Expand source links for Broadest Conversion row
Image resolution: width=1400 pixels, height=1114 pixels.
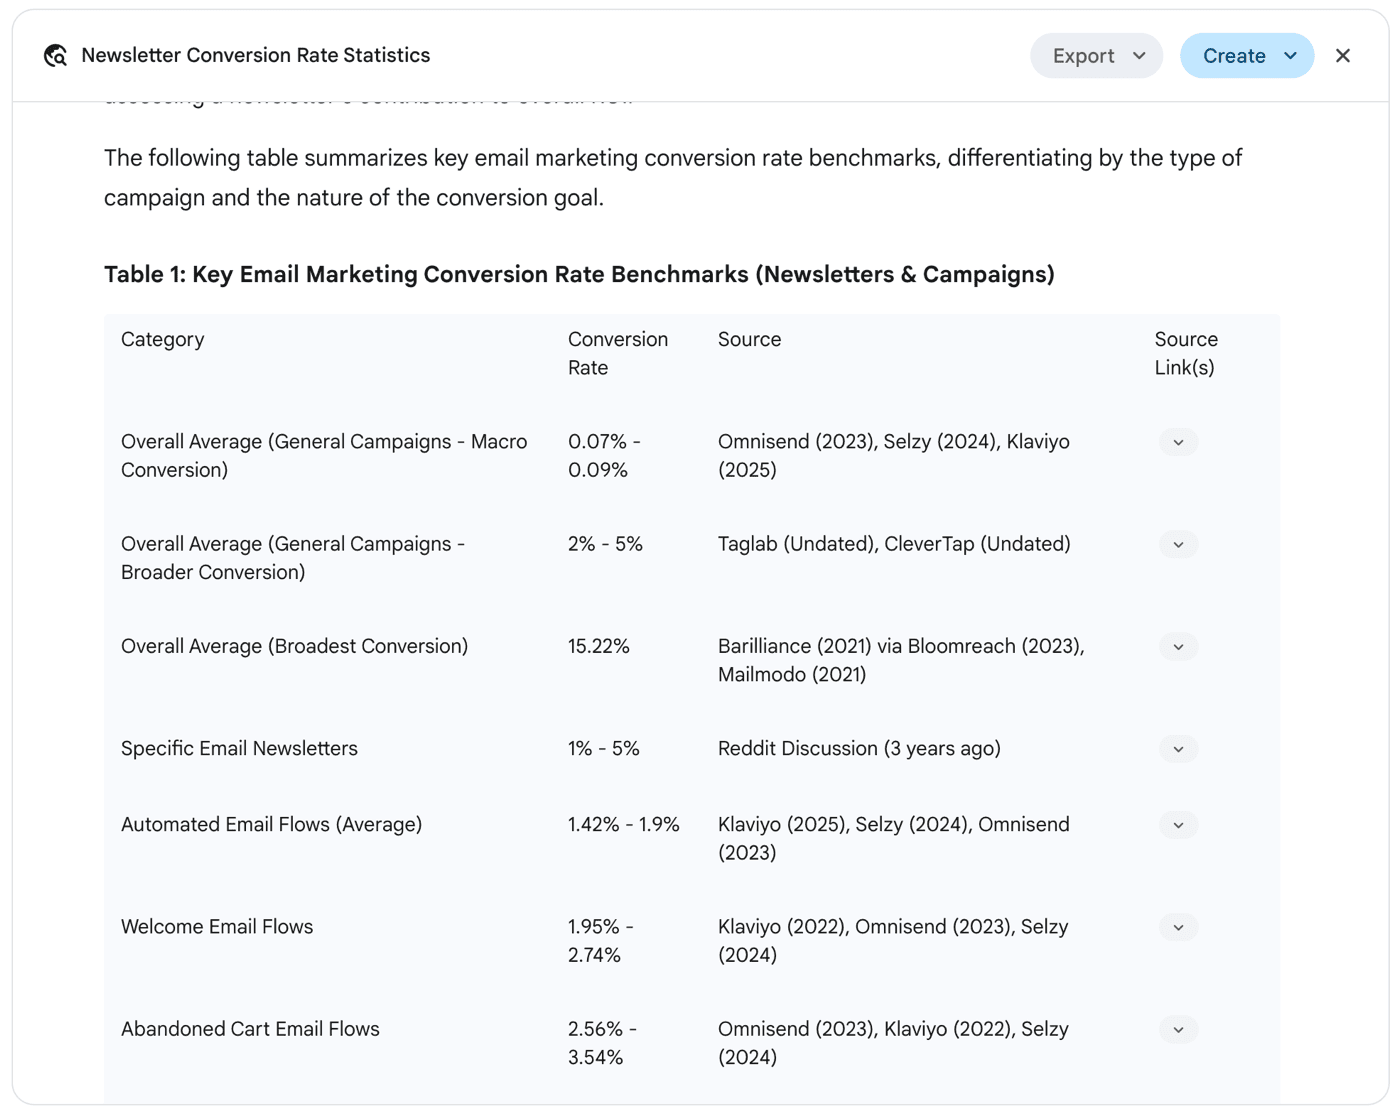point(1178,647)
